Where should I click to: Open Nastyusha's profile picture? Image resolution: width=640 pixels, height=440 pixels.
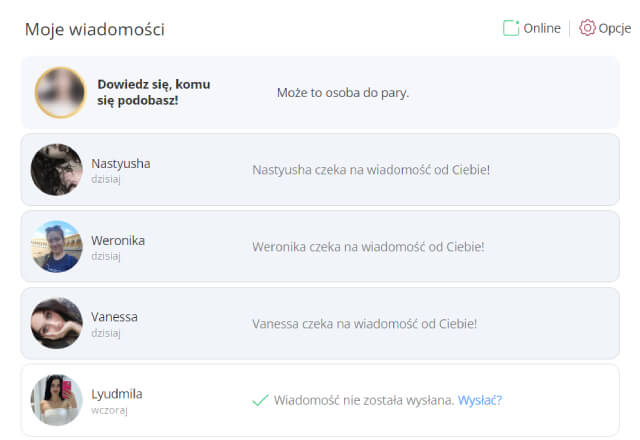(x=57, y=169)
